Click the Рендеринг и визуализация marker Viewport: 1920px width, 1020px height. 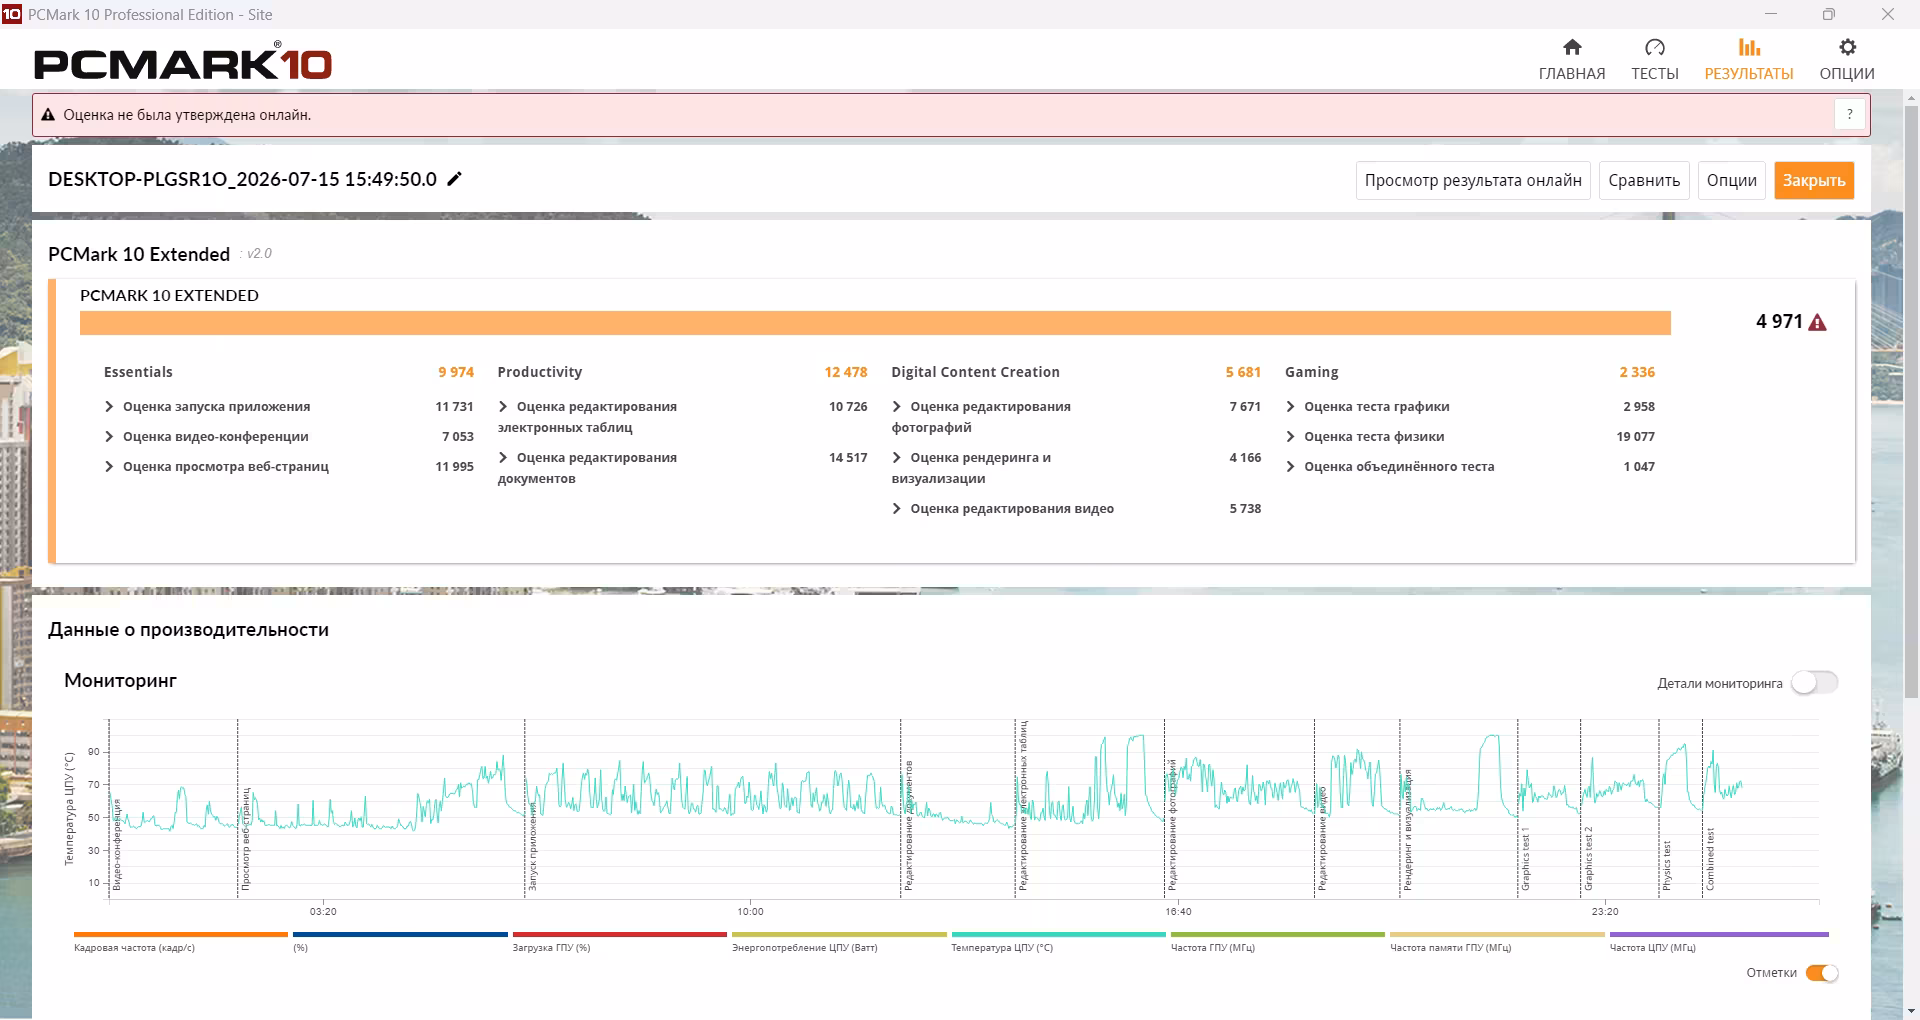click(x=1408, y=830)
